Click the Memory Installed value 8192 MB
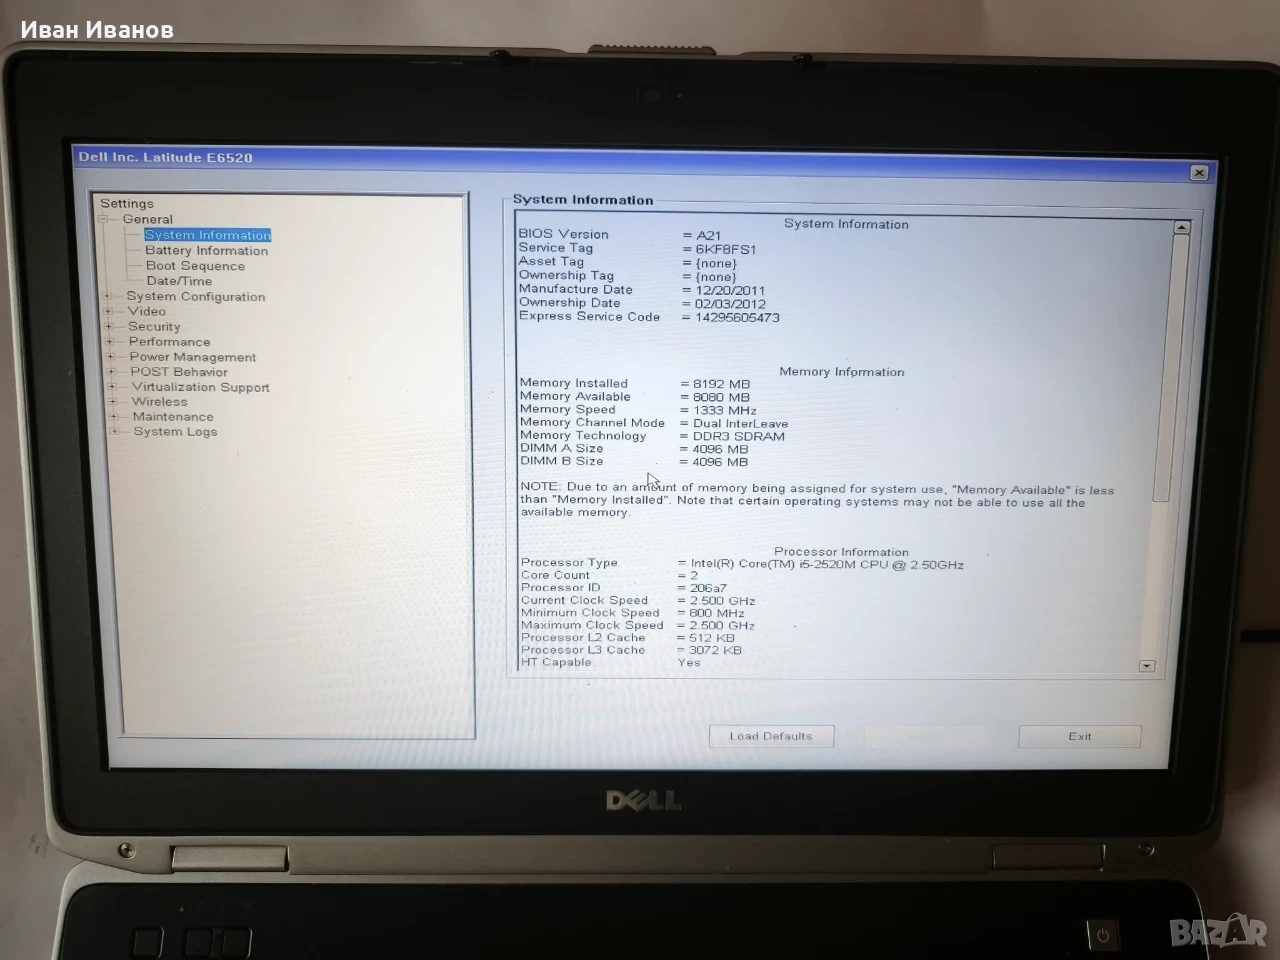Image resolution: width=1280 pixels, height=960 pixels. pos(721,384)
